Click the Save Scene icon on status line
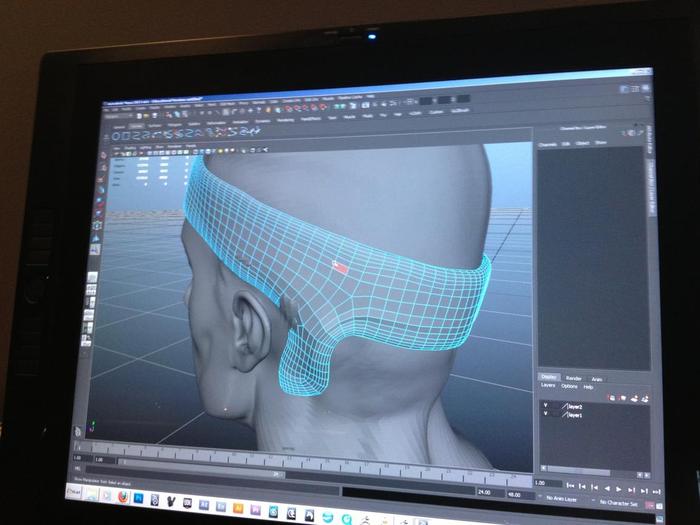700x525 pixels. (155, 115)
